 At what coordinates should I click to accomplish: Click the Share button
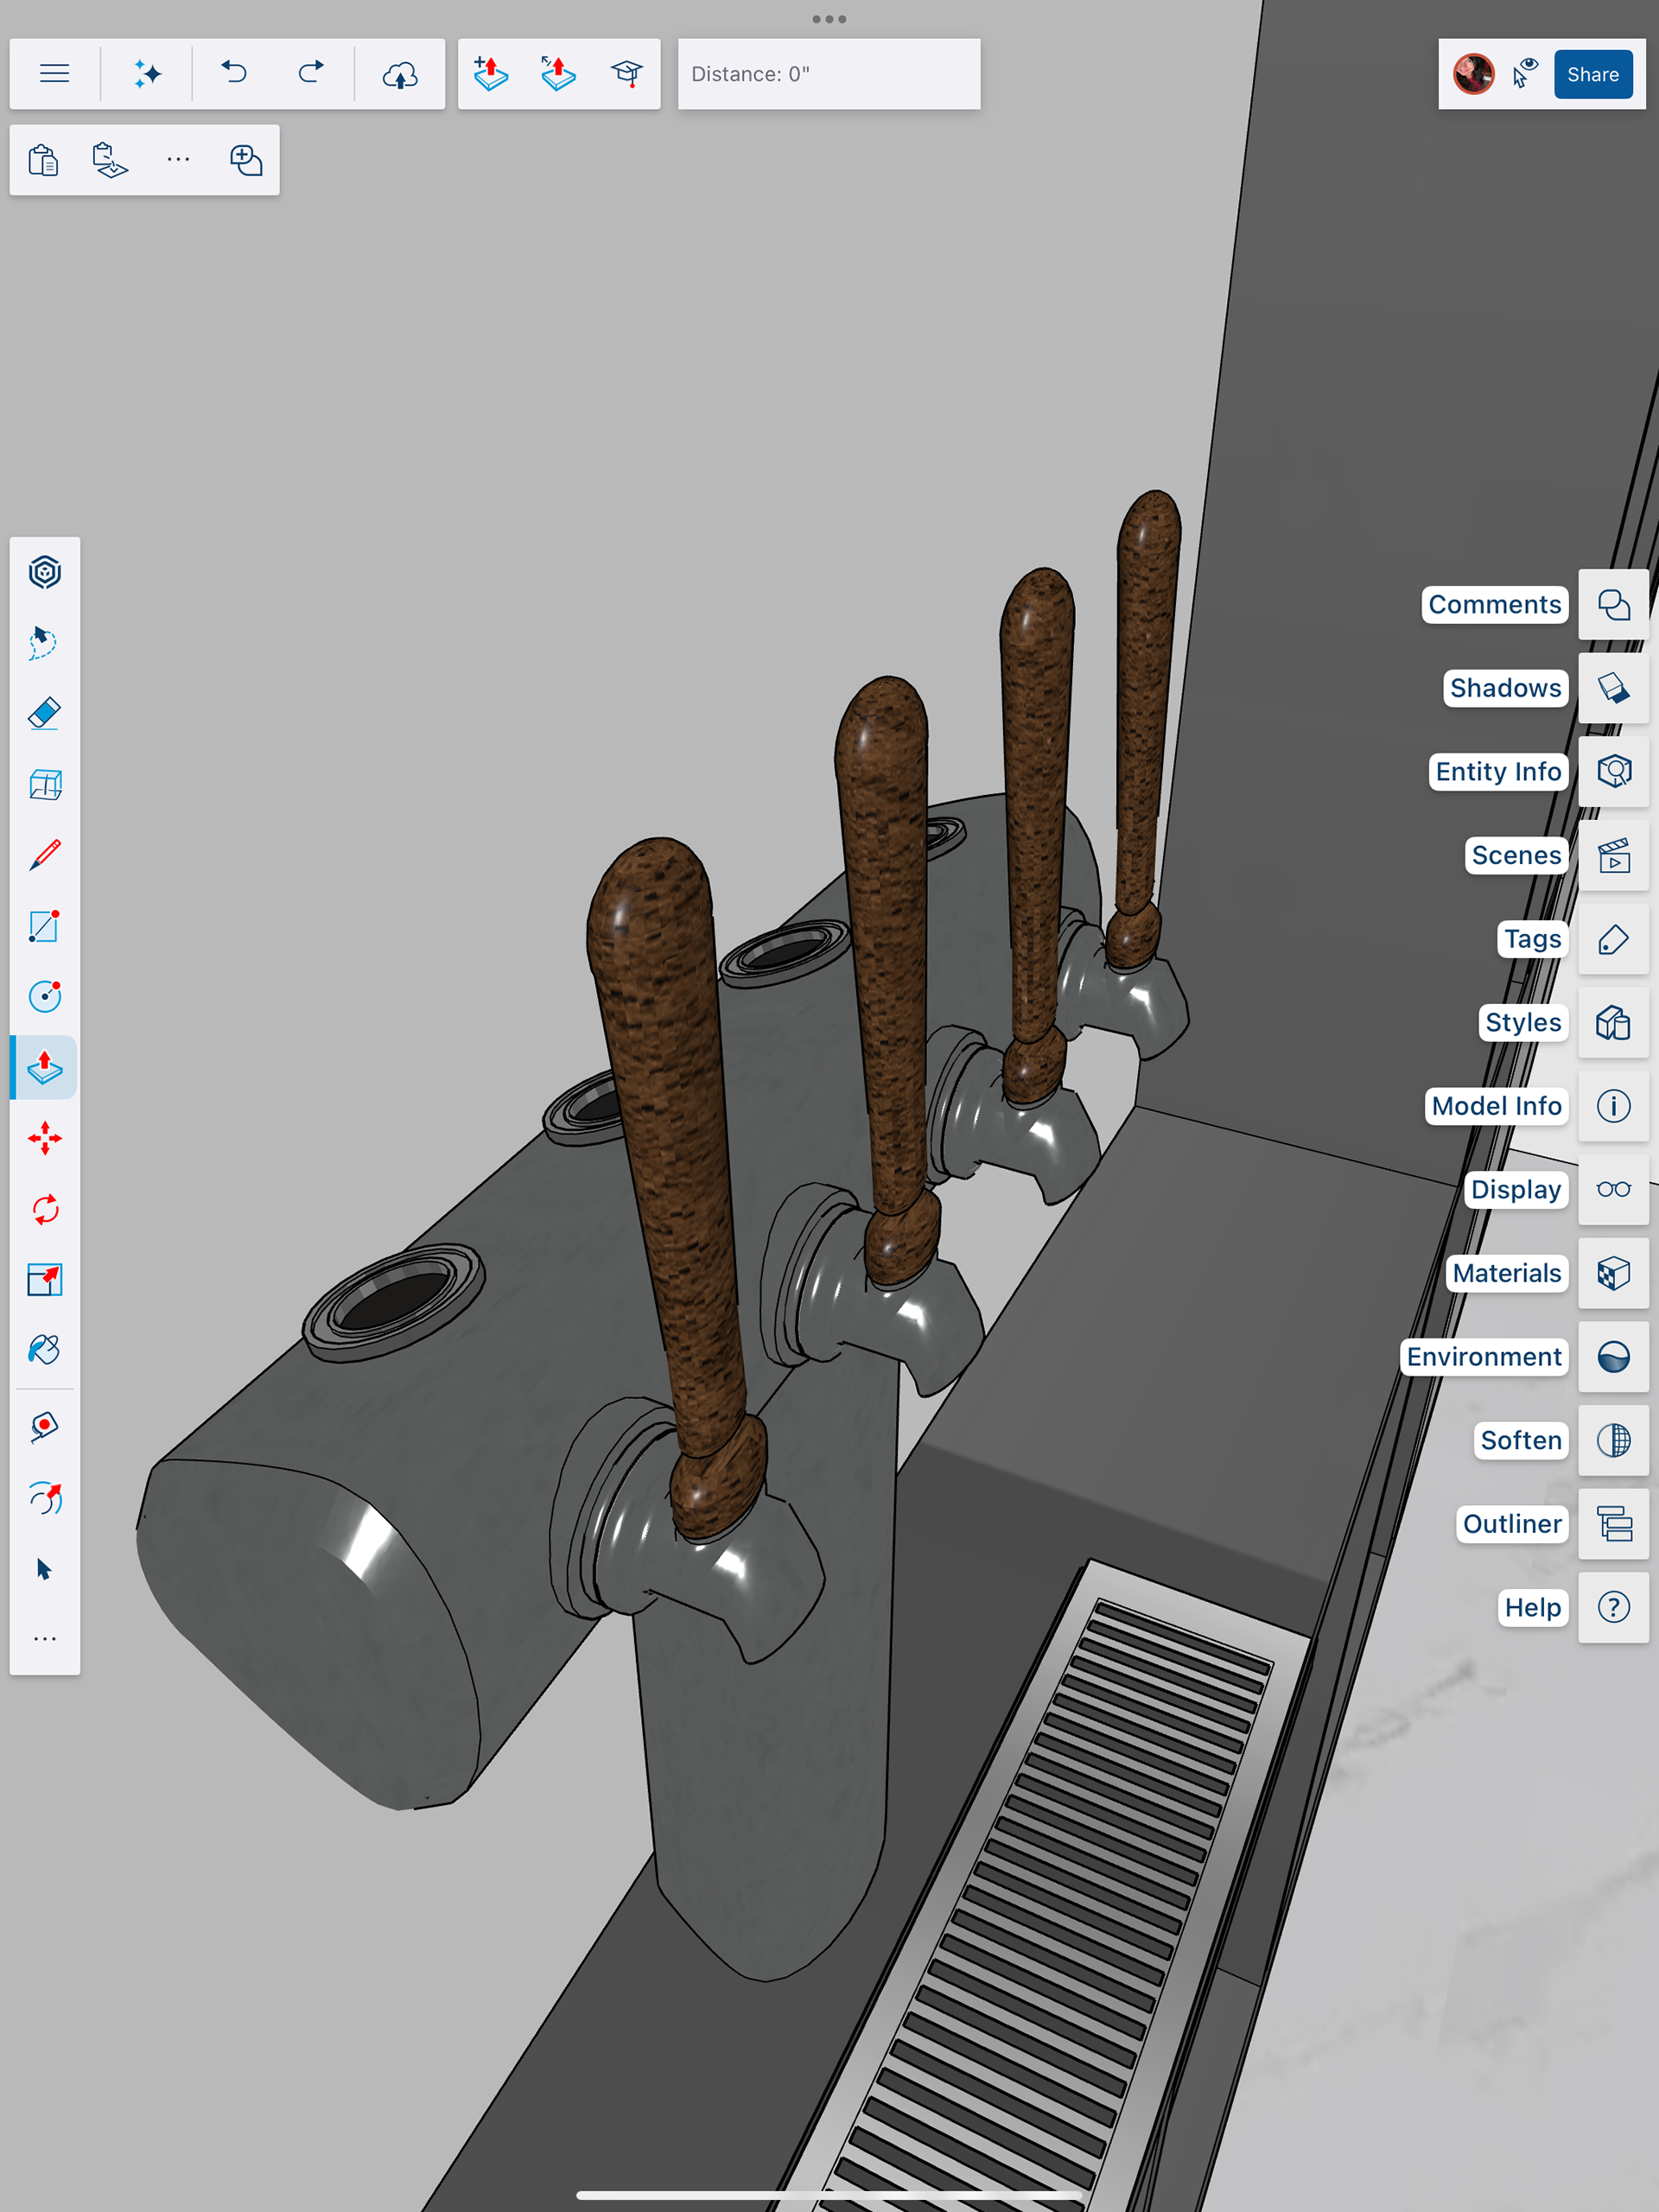1592,74
